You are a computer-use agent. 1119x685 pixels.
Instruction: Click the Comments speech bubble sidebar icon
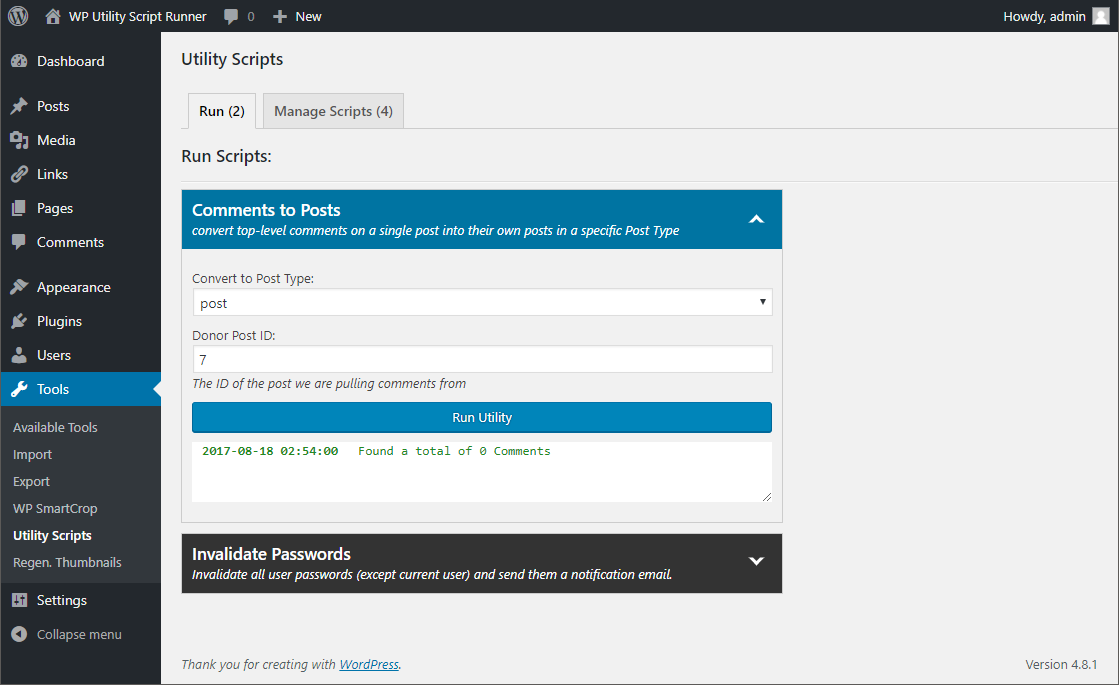tap(19, 242)
